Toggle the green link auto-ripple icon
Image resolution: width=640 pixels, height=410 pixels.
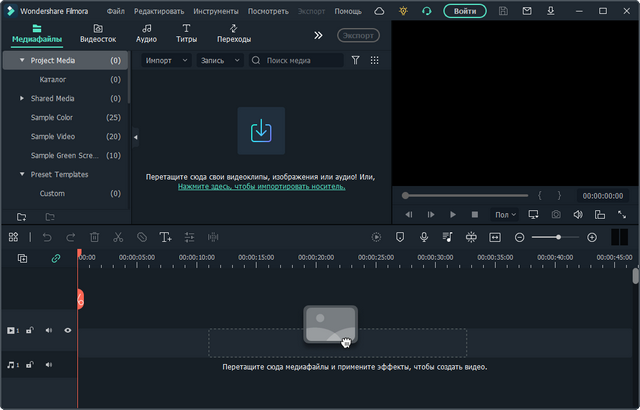[x=56, y=258]
